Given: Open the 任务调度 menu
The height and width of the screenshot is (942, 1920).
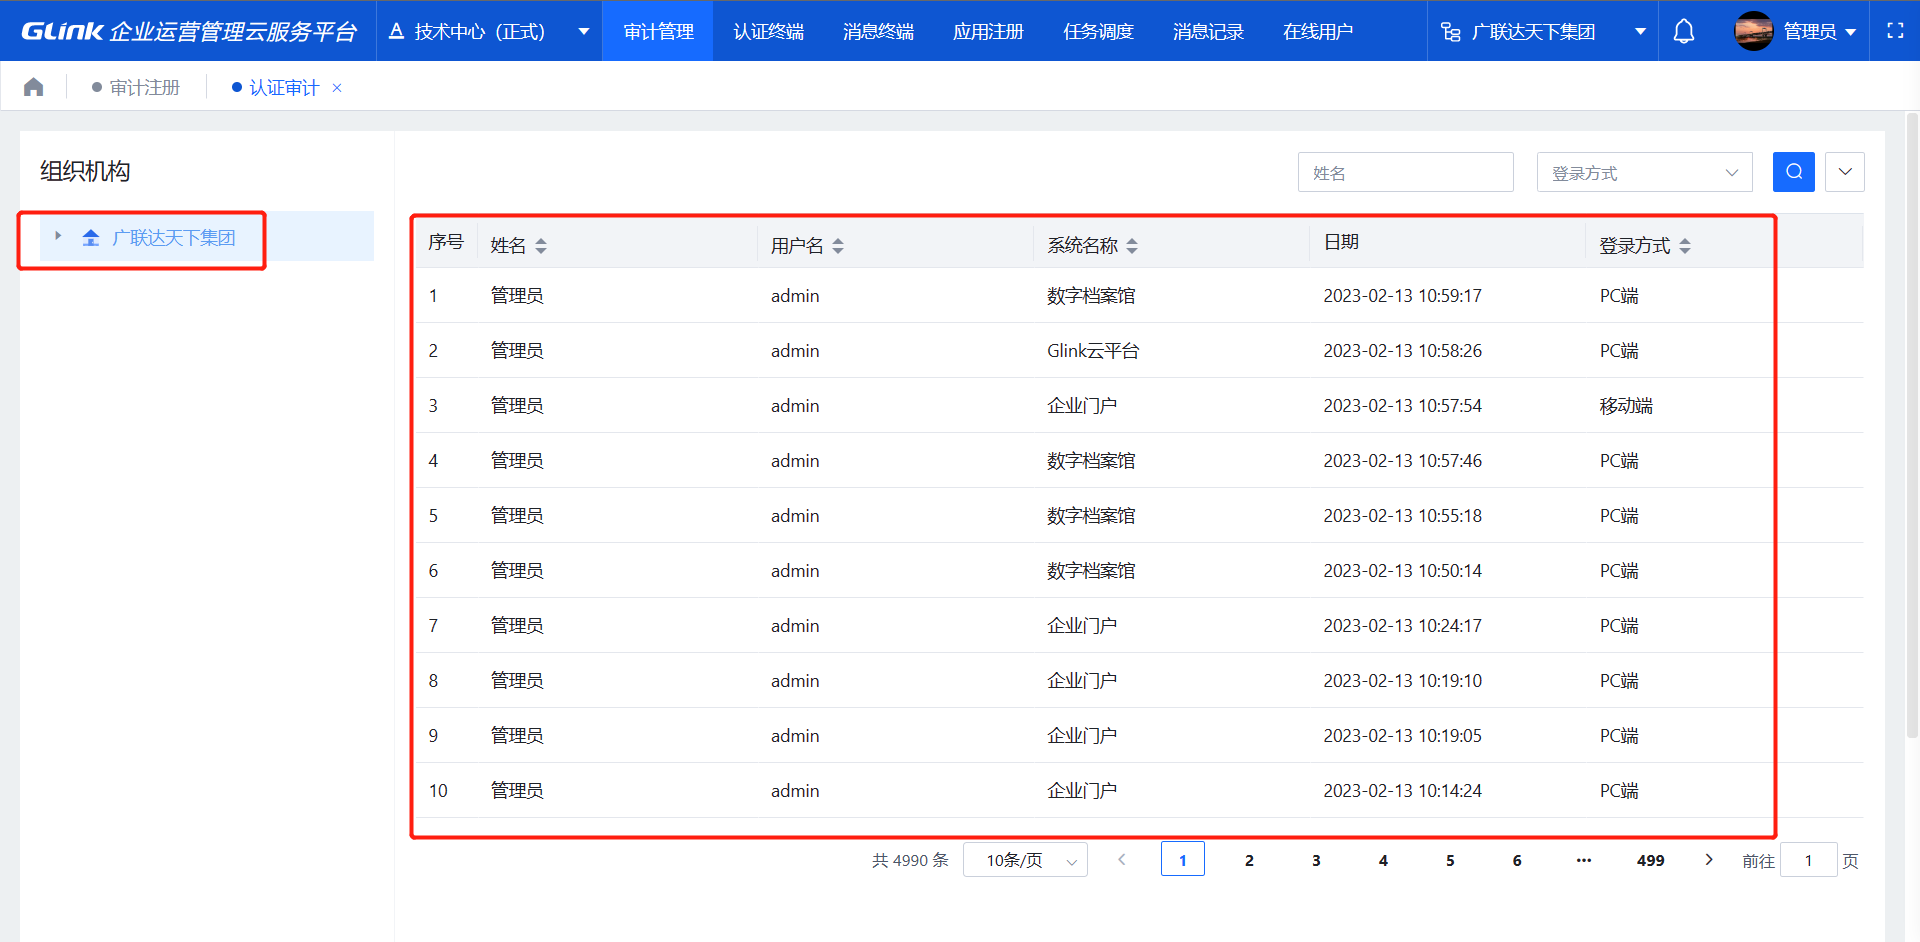Looking at the screenshot, I should [1098, 31].
